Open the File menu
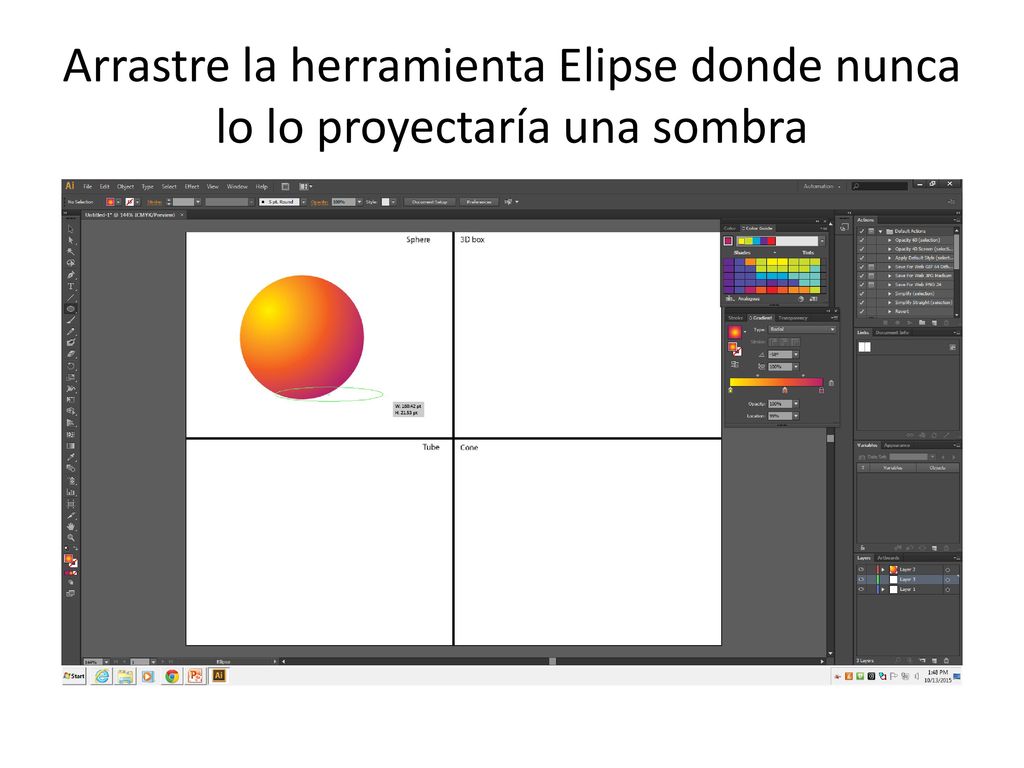 click(88, 186)
